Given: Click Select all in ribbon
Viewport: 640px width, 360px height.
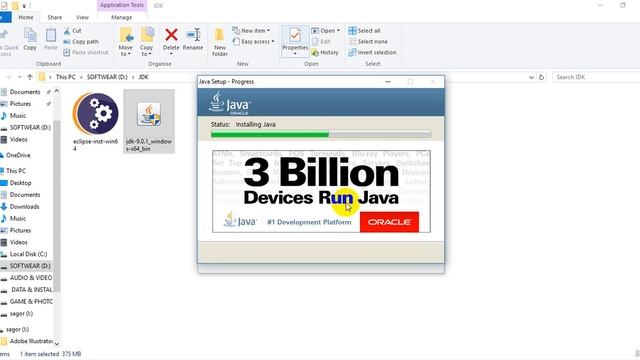Looking at the screenshot, I should (364, 31).
